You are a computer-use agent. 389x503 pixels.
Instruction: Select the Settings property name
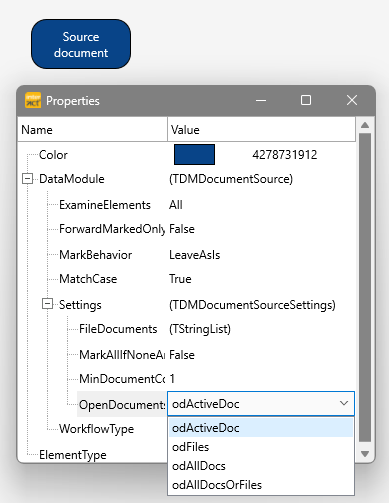pos(80,305)
